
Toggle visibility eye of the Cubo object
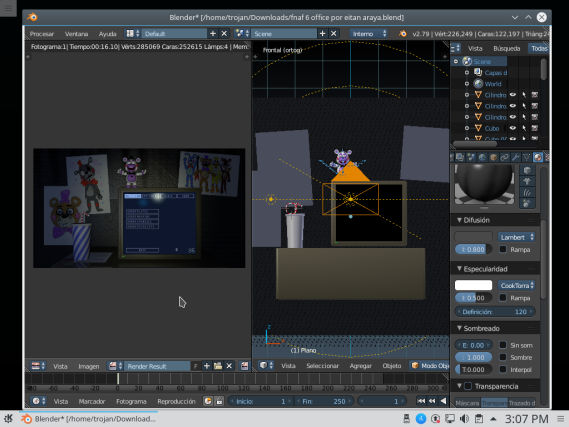(x=513, y=128)
